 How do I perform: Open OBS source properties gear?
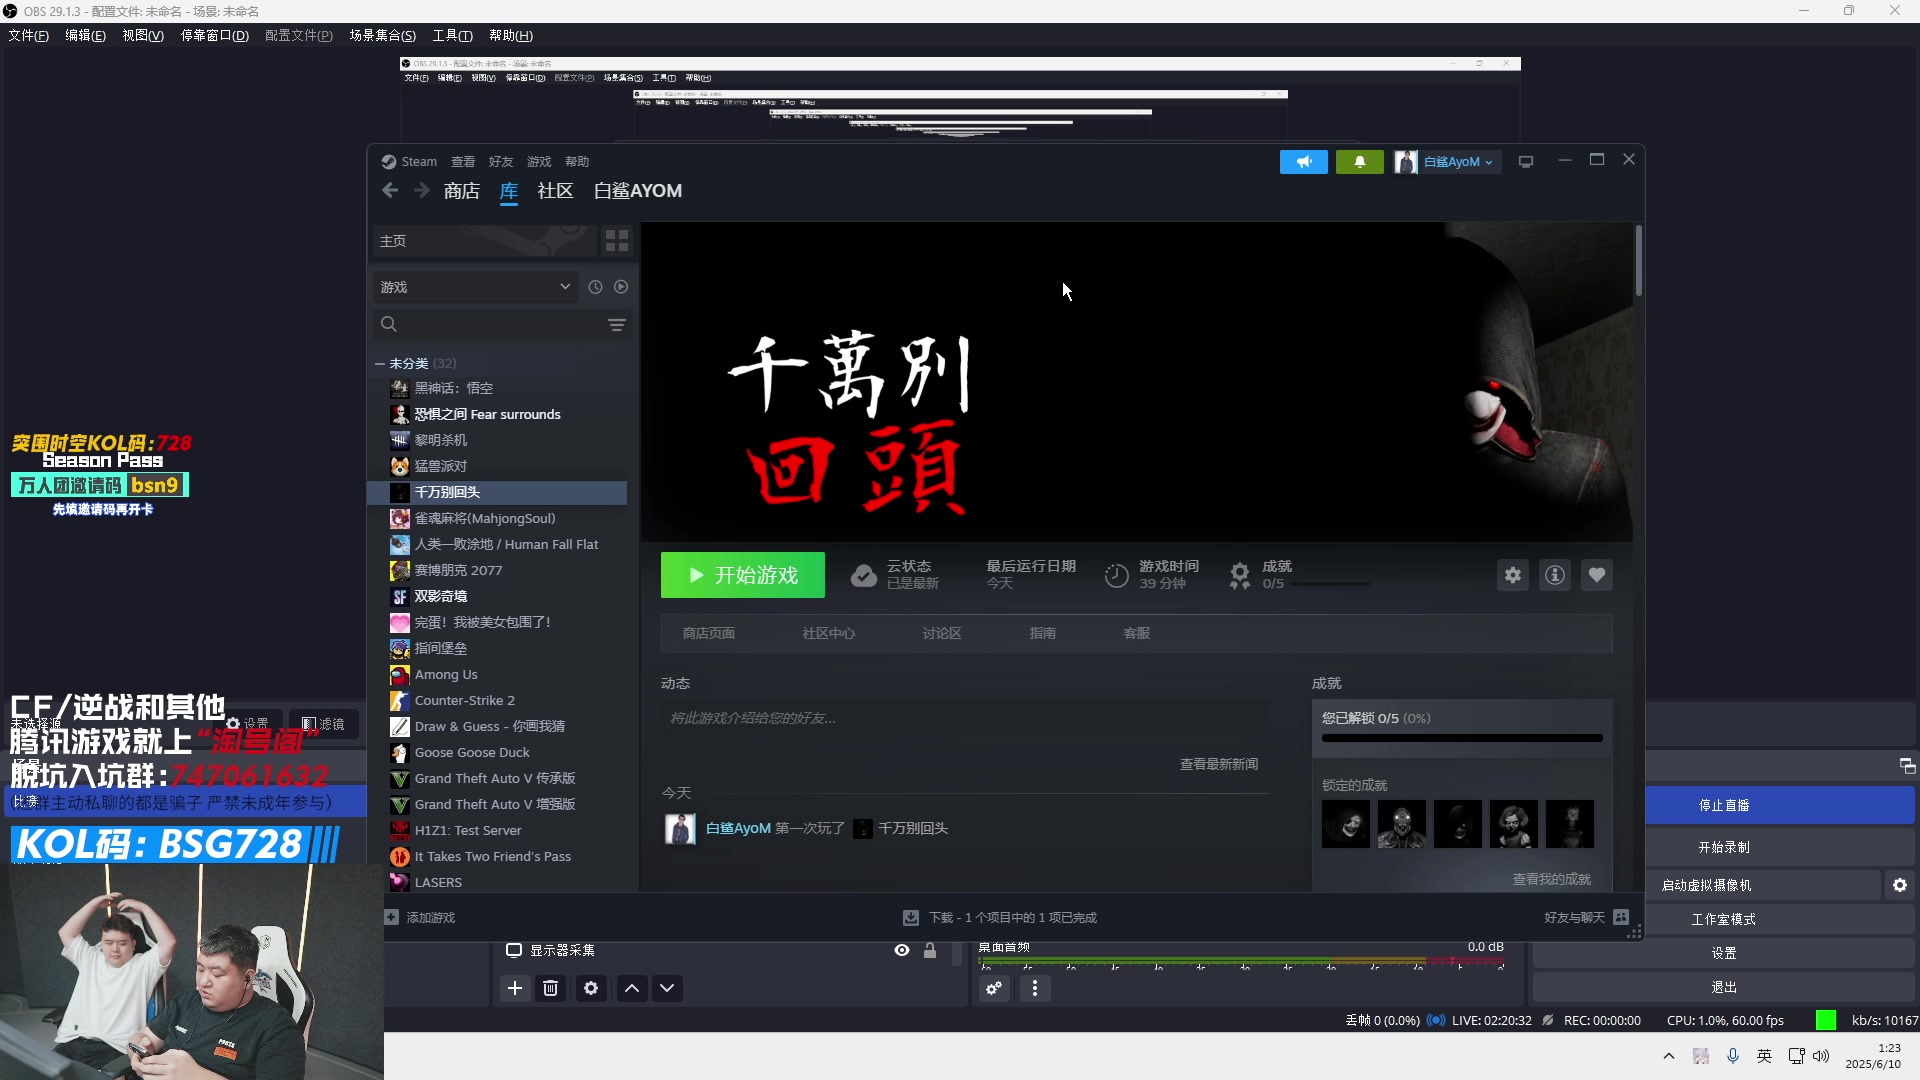(591, 988)
